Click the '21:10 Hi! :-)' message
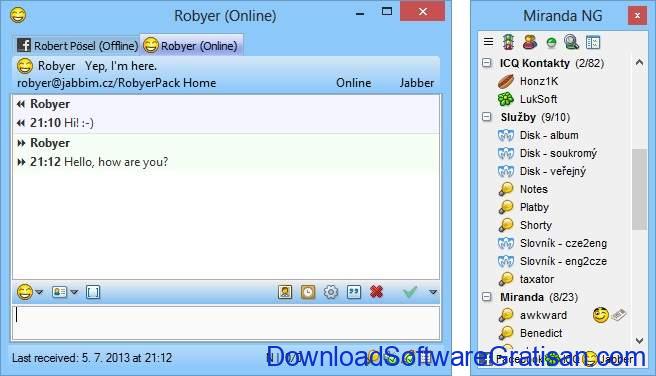This screenshot has width=656, height=376. point(62,123)
